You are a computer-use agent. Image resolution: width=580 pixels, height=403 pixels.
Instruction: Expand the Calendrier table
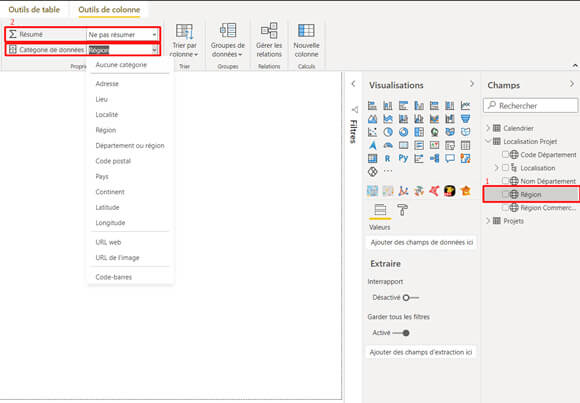(488, 128)
